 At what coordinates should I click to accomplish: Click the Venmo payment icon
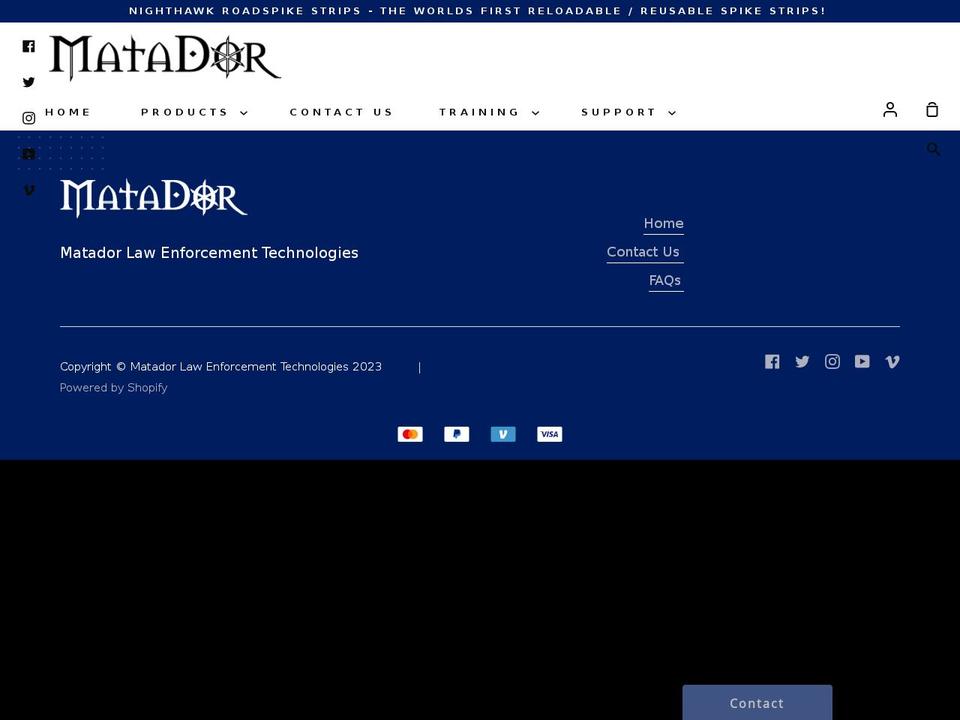503,434
